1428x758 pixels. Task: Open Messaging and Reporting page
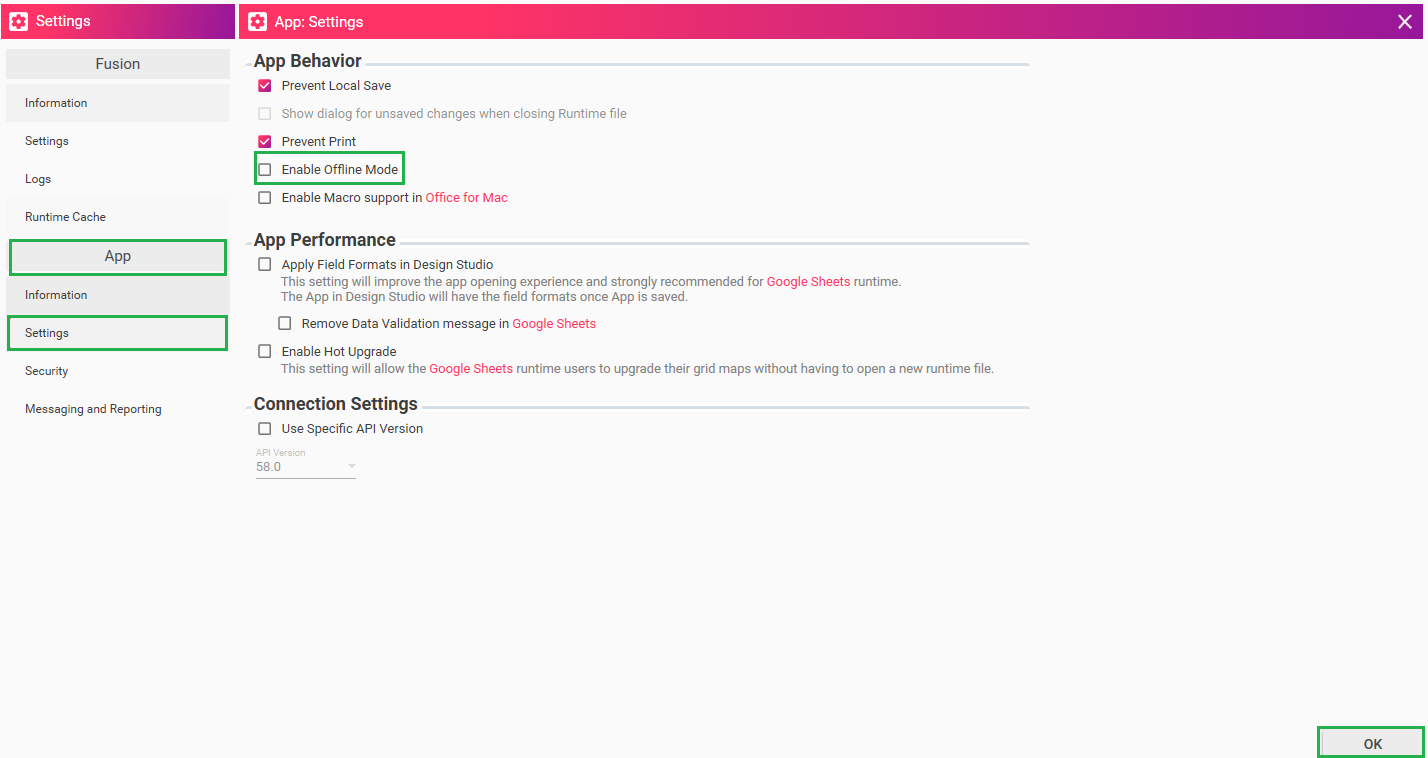(x=93, y=409)
